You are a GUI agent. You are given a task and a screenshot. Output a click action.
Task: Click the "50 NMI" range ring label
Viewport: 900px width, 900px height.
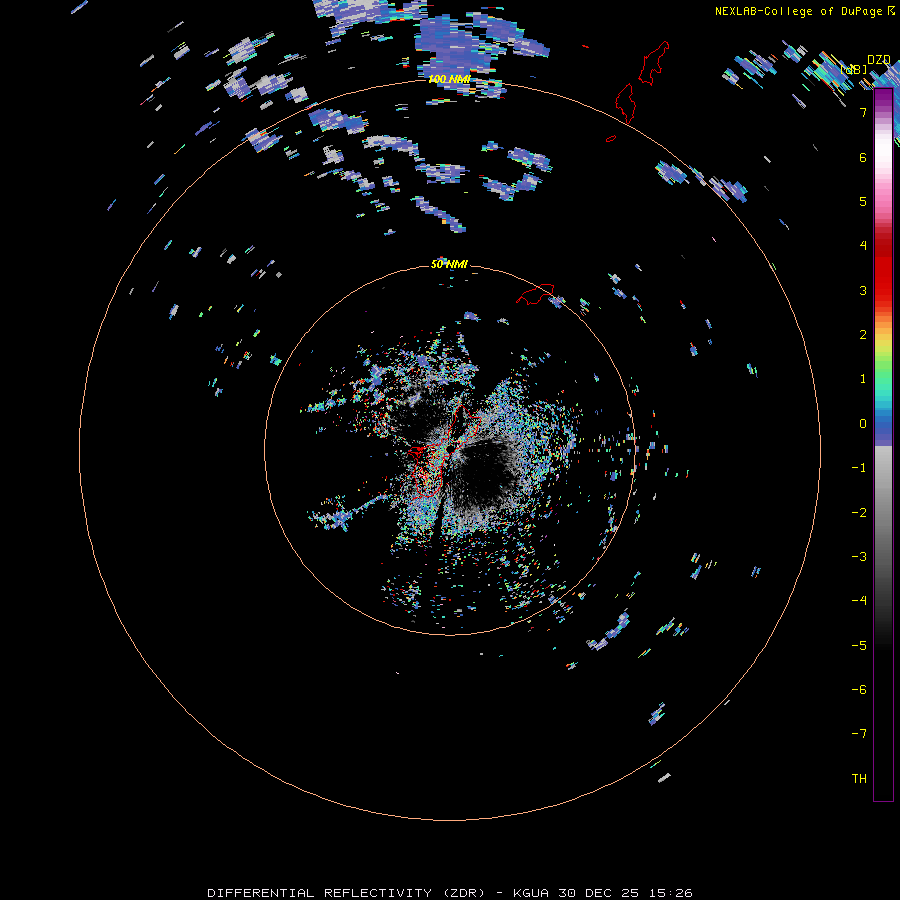(449, 264)
